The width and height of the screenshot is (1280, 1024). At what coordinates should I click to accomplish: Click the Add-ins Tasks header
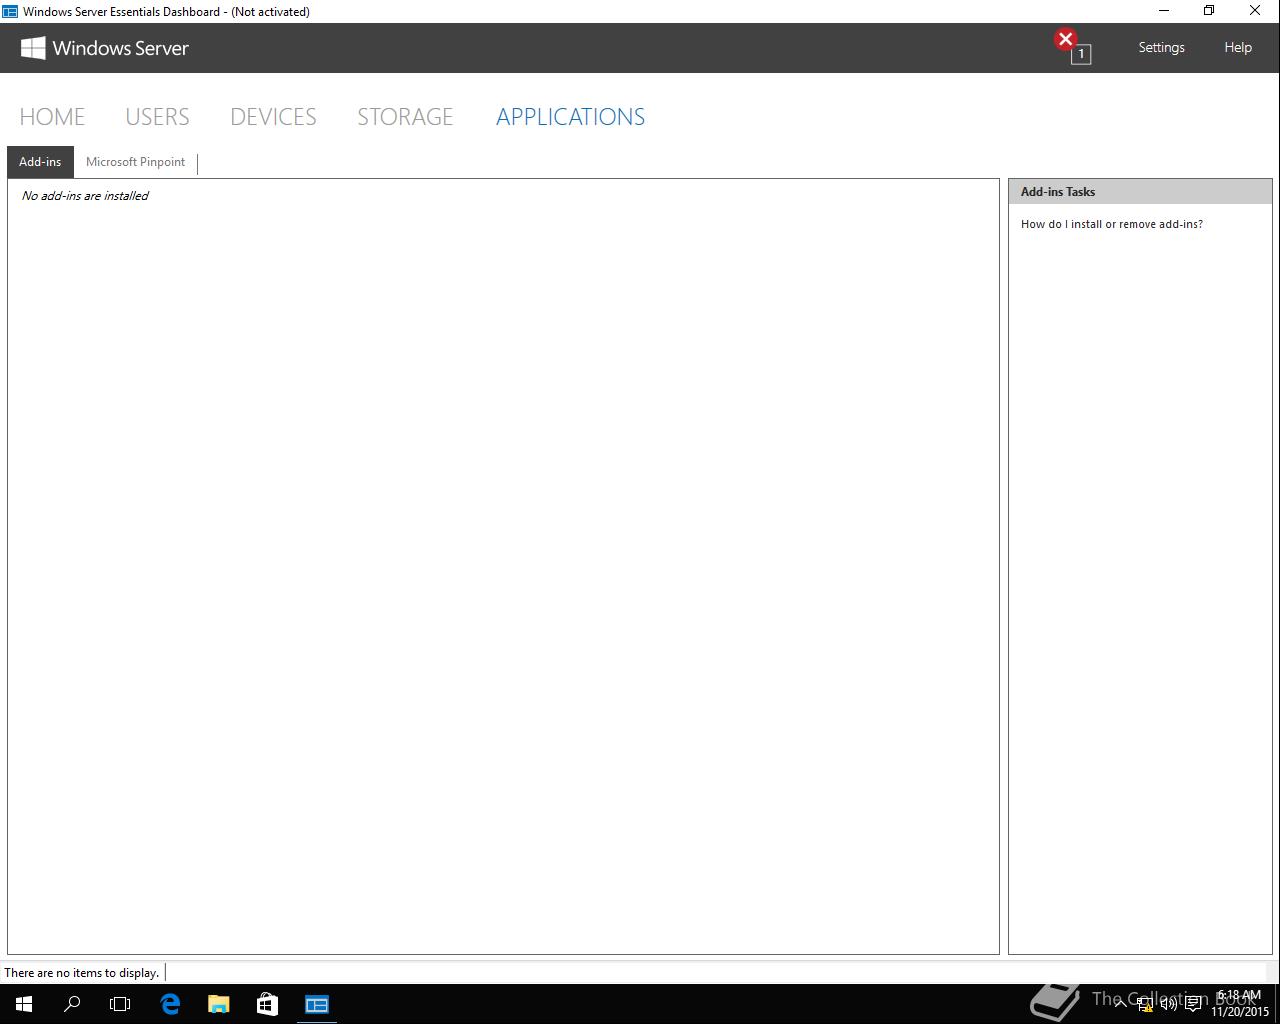(1140, 192)
